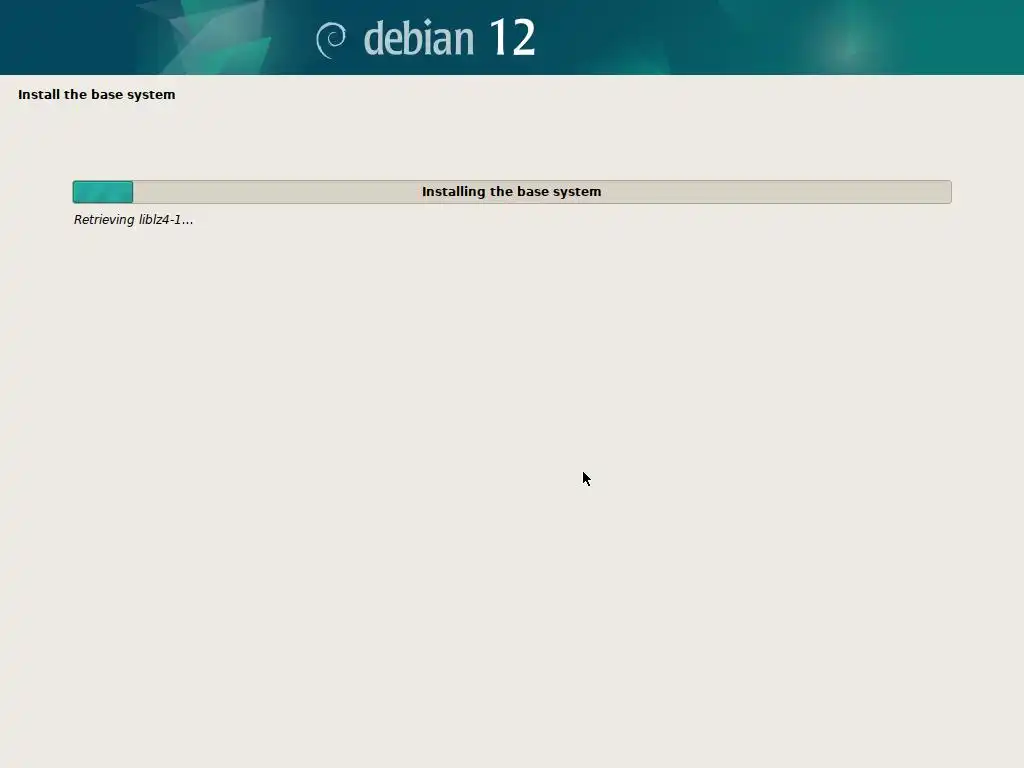Click the 'Install the base system' heading
This screenshot has height=768, width=1024.
[97, 95]
